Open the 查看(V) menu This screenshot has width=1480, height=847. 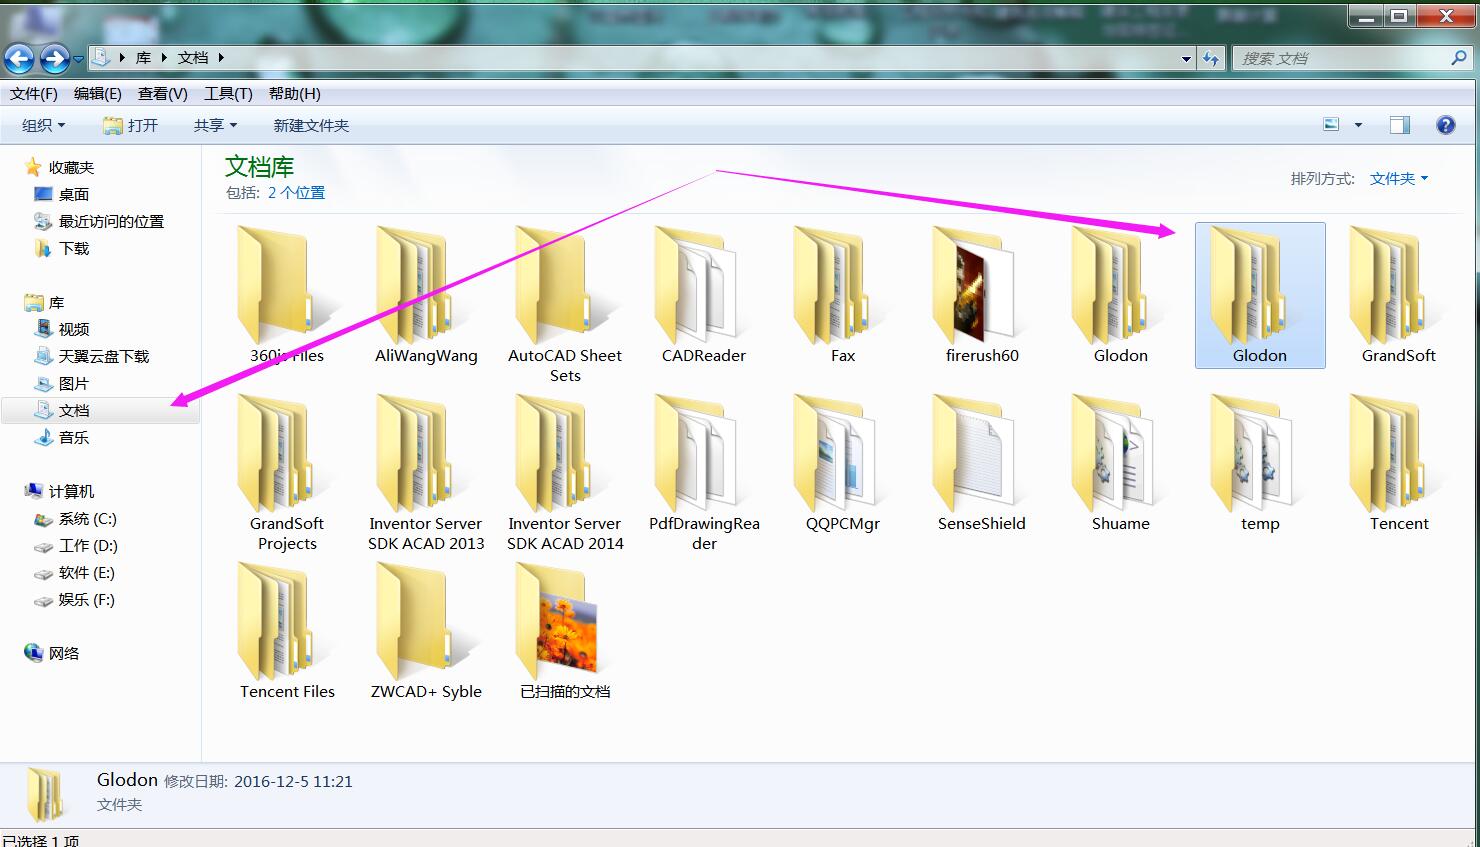click(163, 93)
